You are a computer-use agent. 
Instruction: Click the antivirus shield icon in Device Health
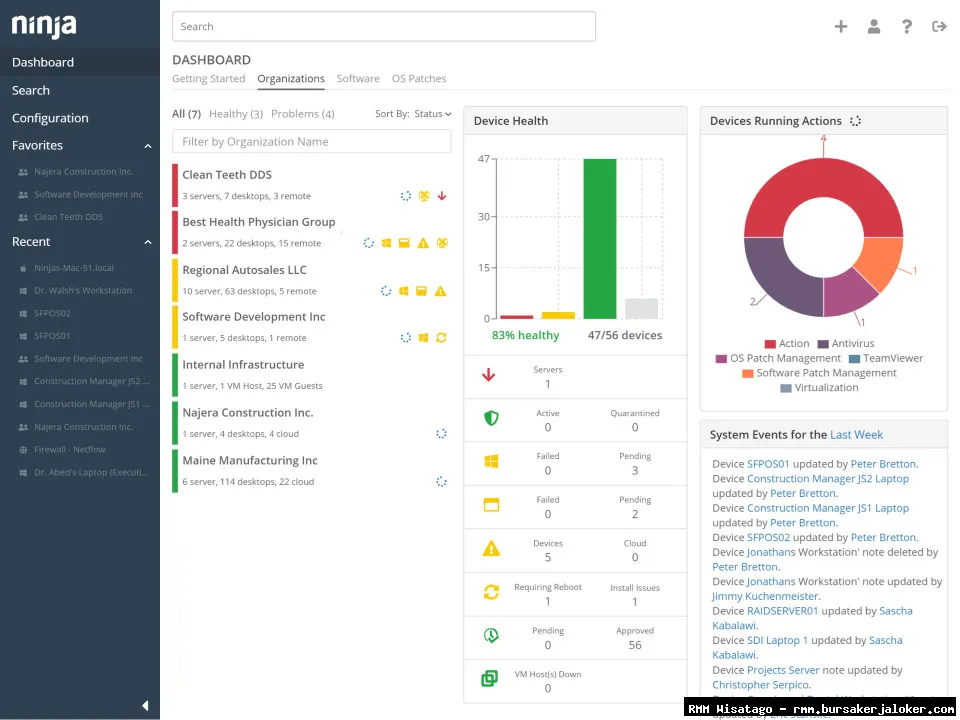click(491, 418)
